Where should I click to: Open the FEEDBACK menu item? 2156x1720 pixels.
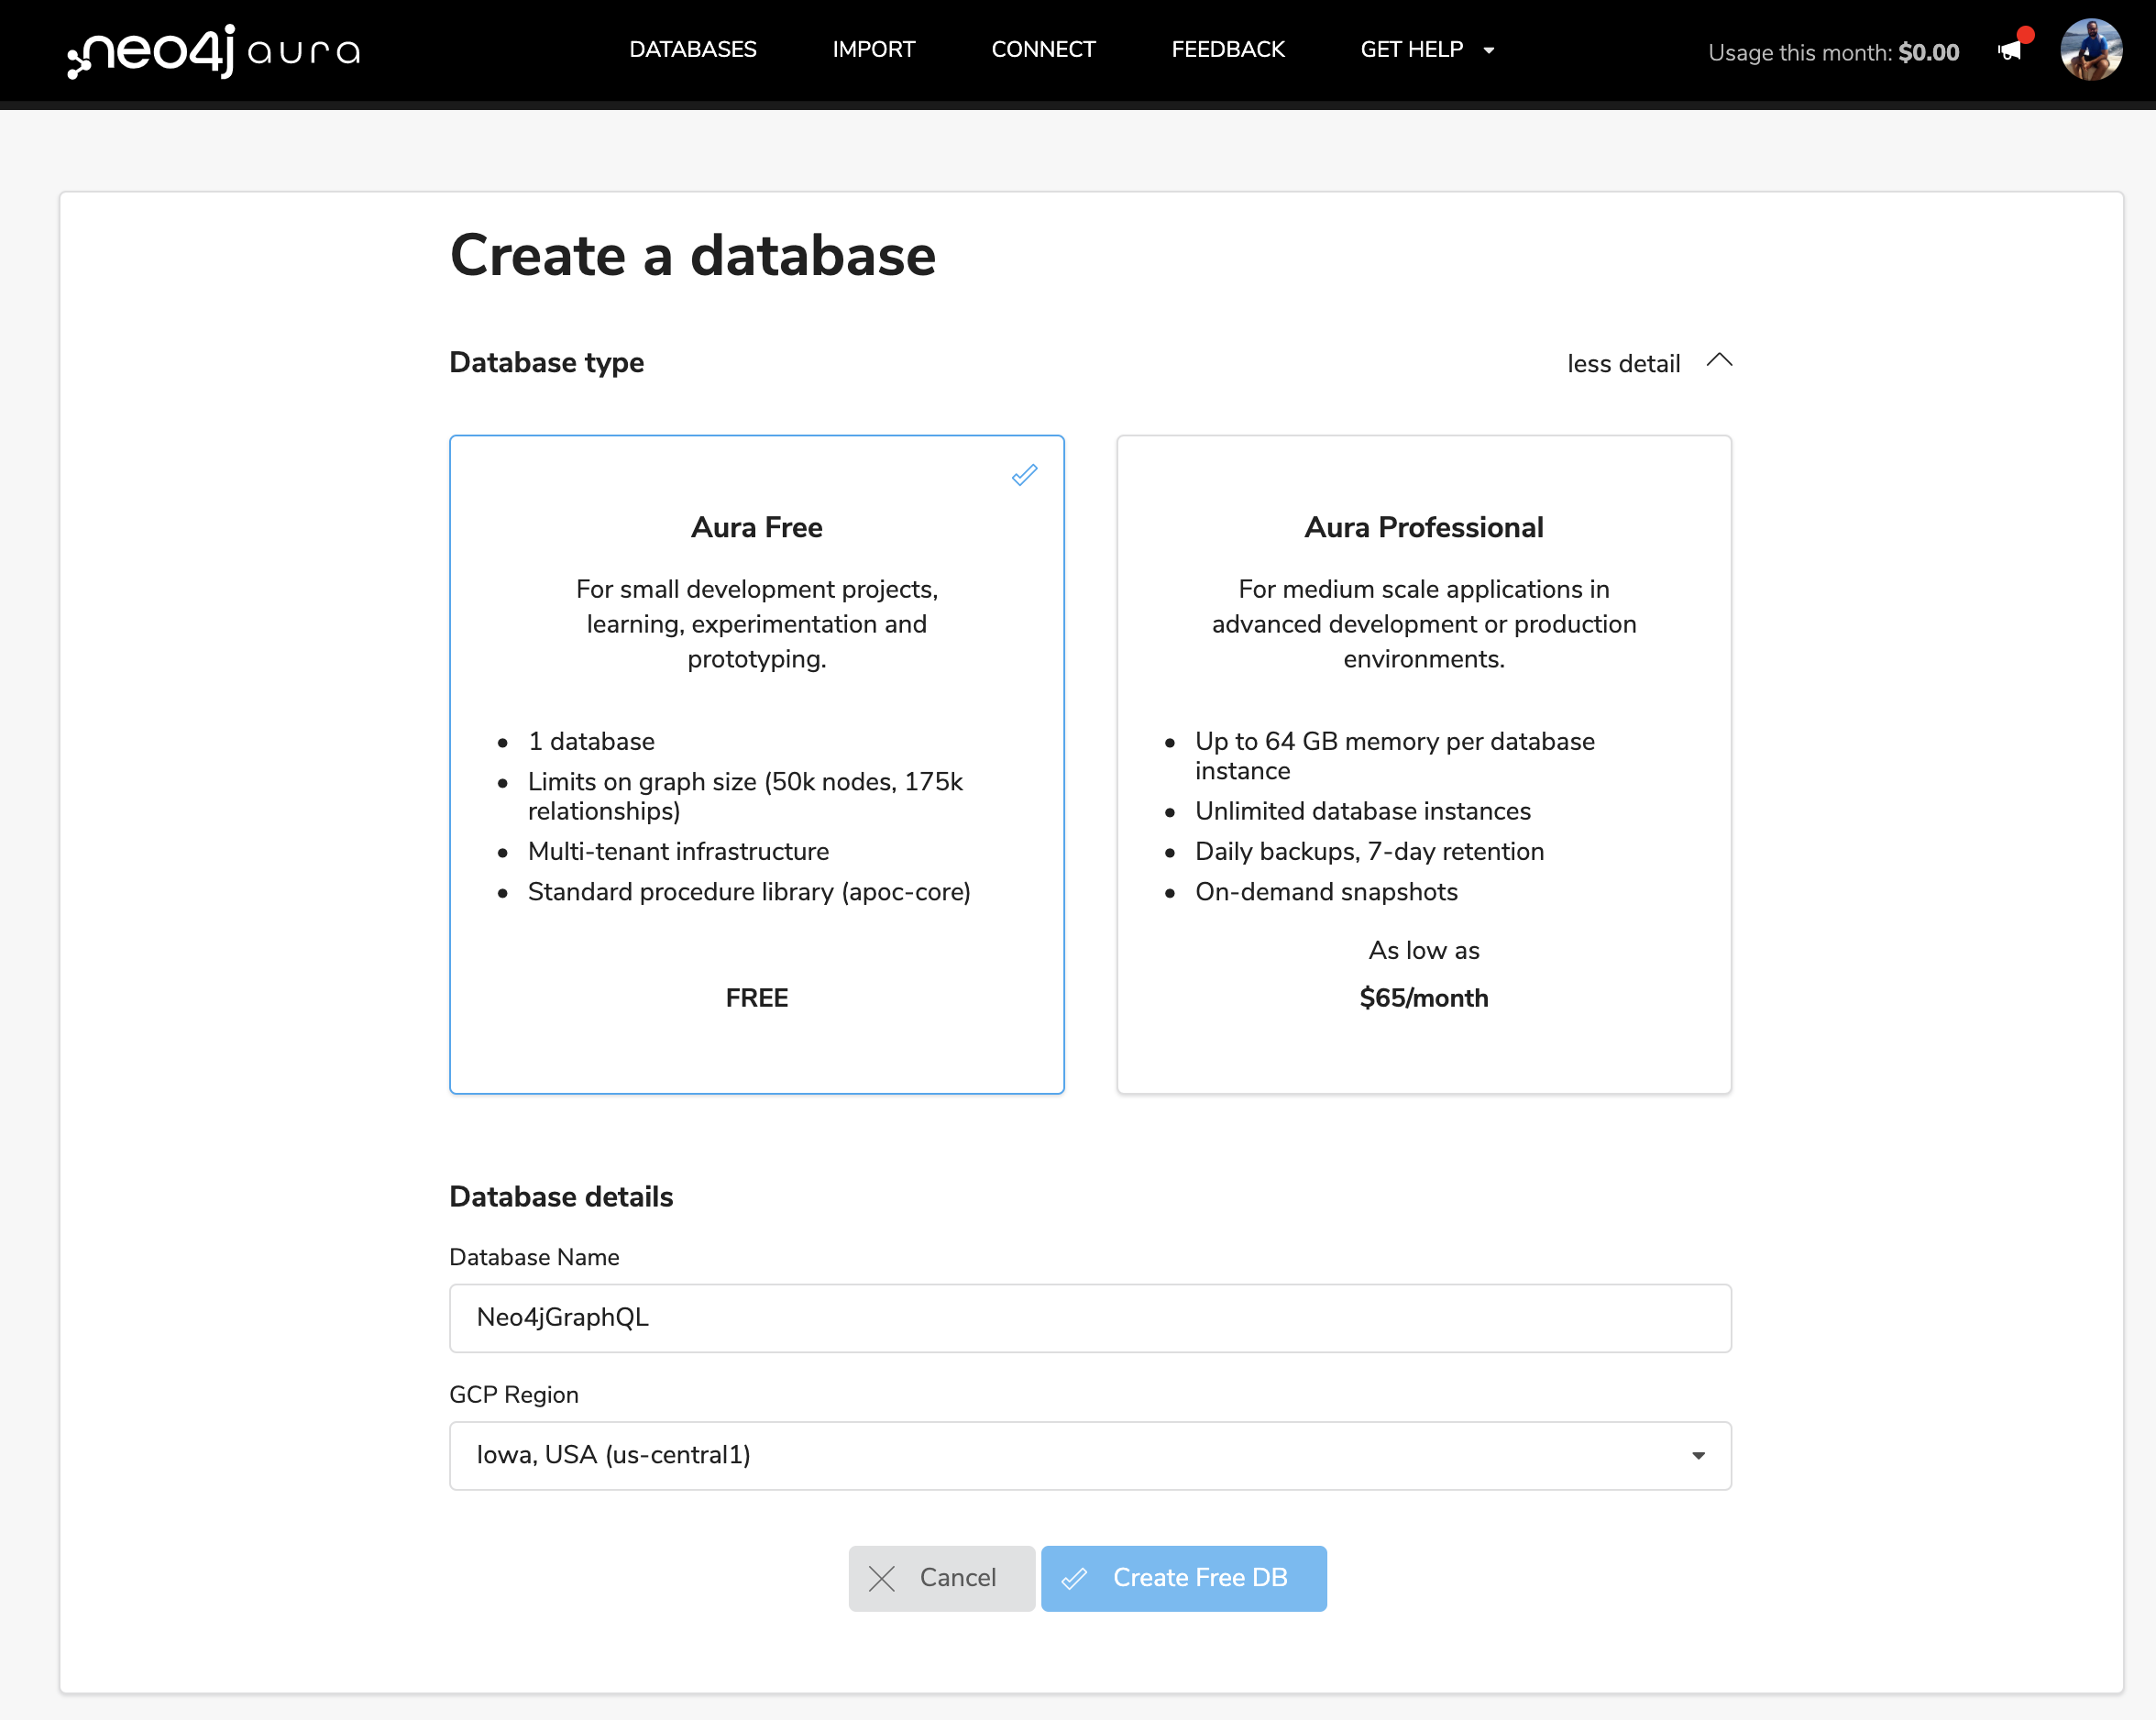pyautogui.click(x=1227, y=49)
